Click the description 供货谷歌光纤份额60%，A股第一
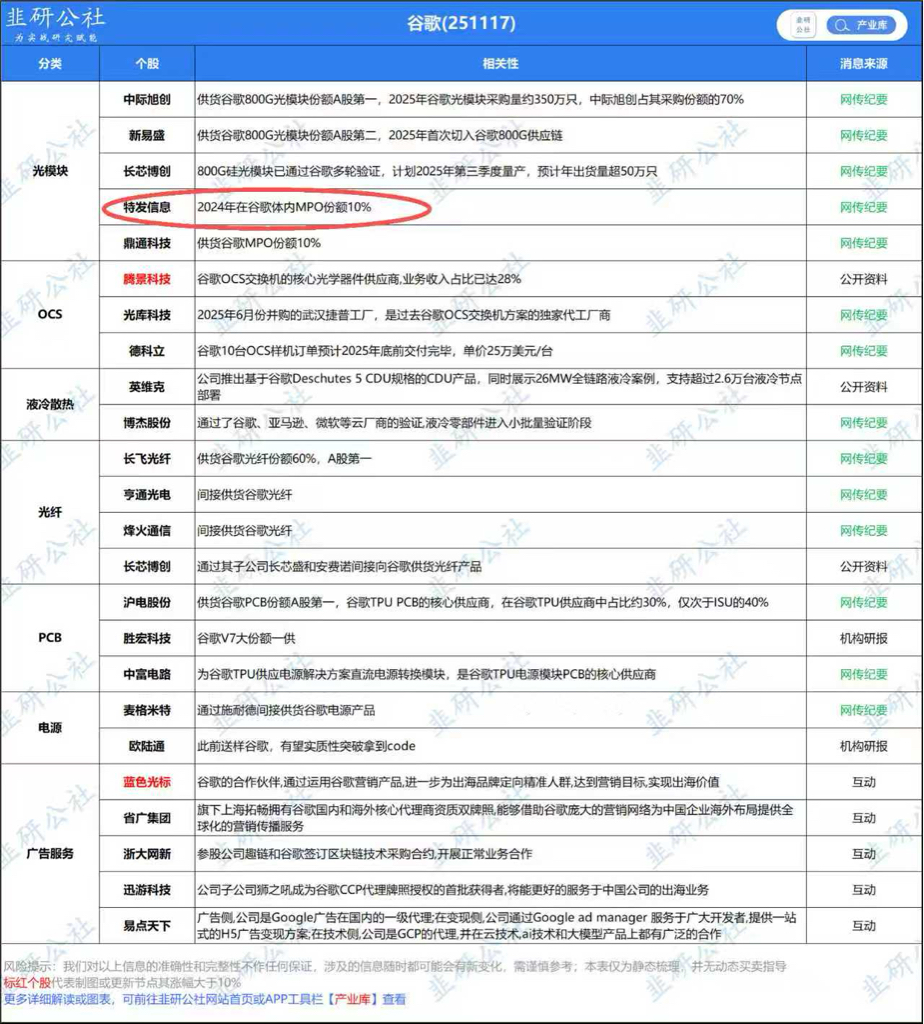 point(284,458)
